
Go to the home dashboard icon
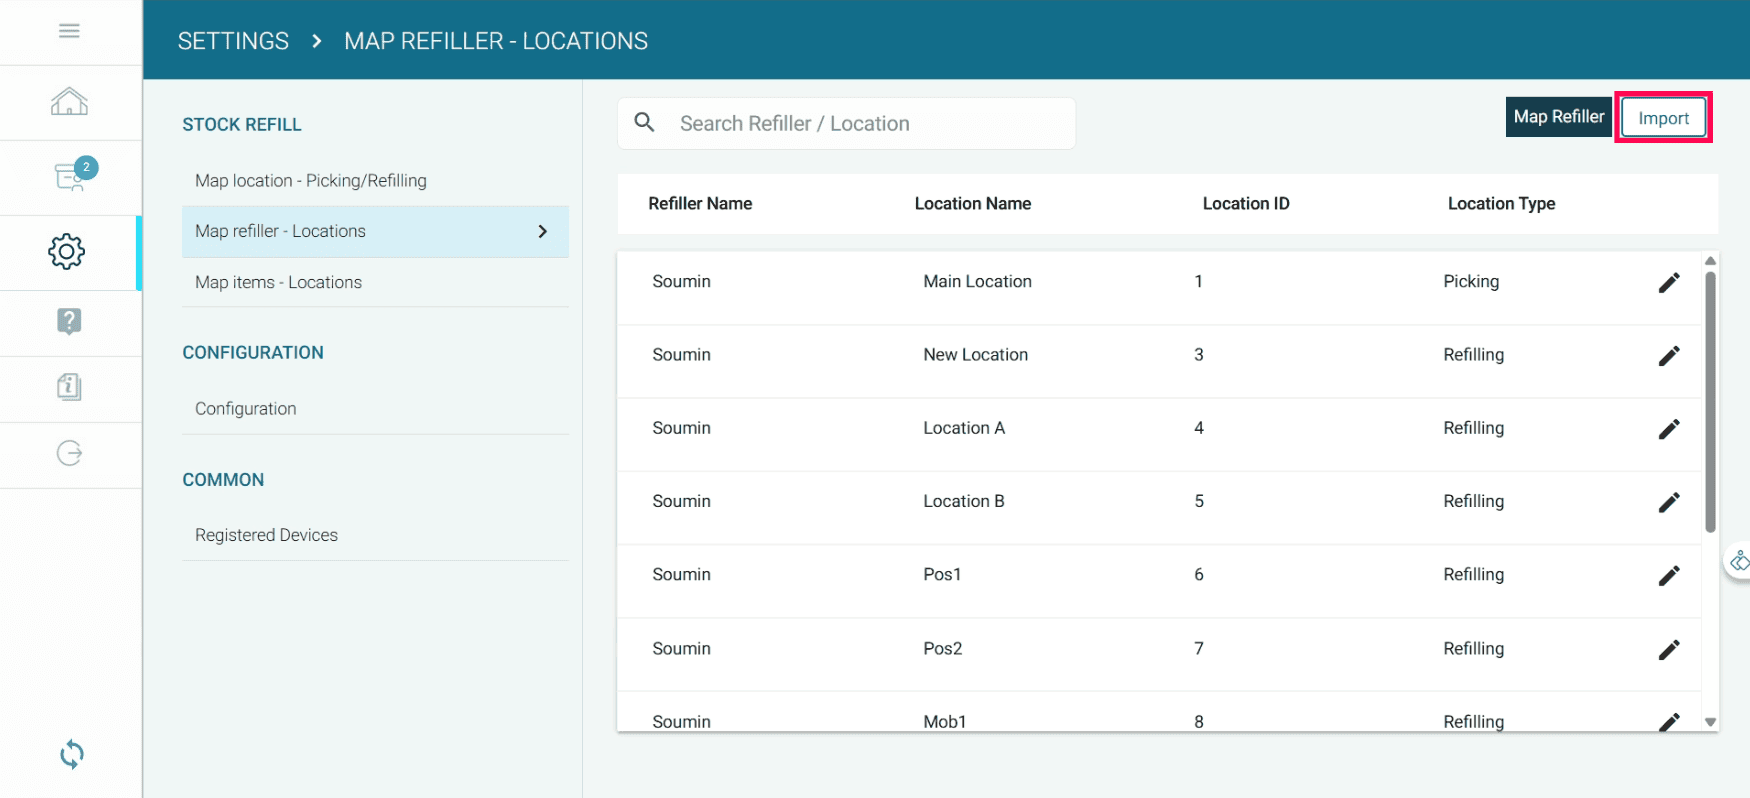[x=69, y=102]
